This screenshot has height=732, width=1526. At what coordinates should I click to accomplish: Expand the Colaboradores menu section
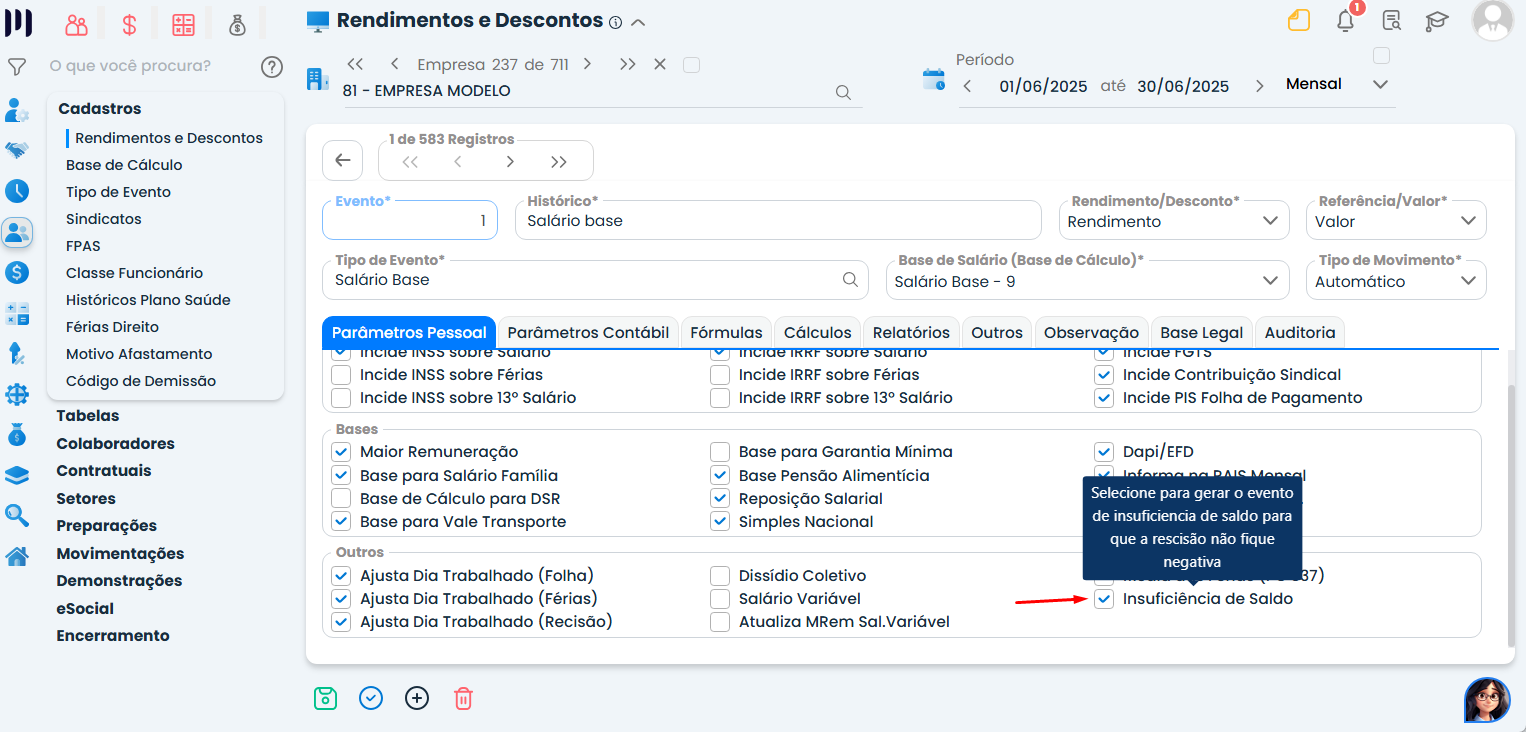click(x=115, y=443)
